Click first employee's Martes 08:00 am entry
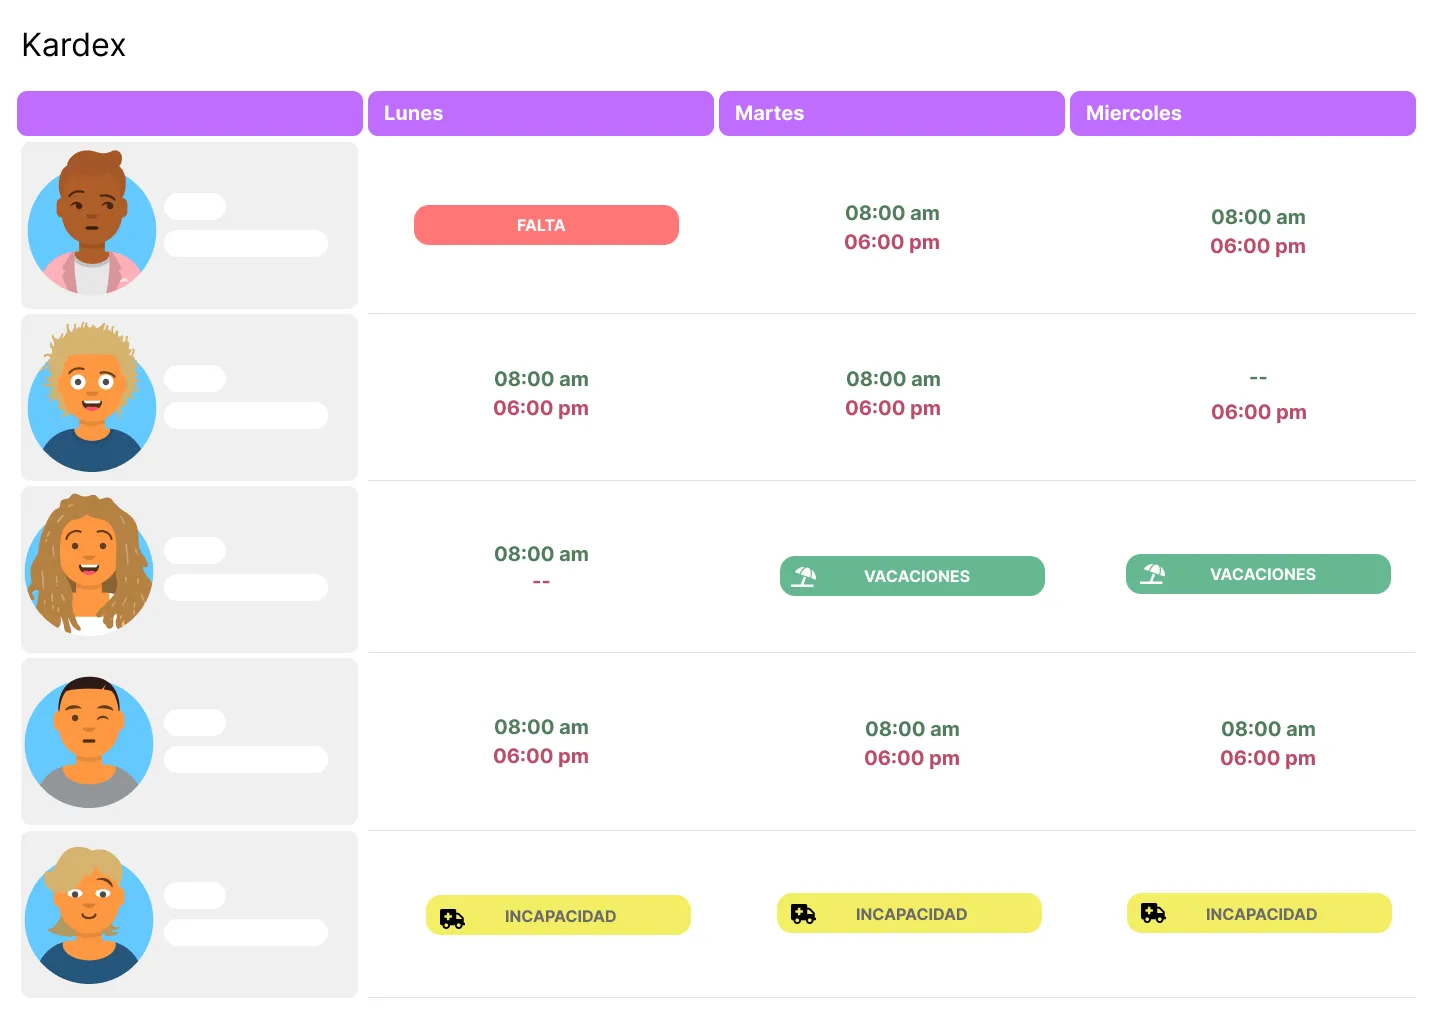The height and width of the screenshot is (1024, 1440). pyautogui.click(x=892, y=213)
